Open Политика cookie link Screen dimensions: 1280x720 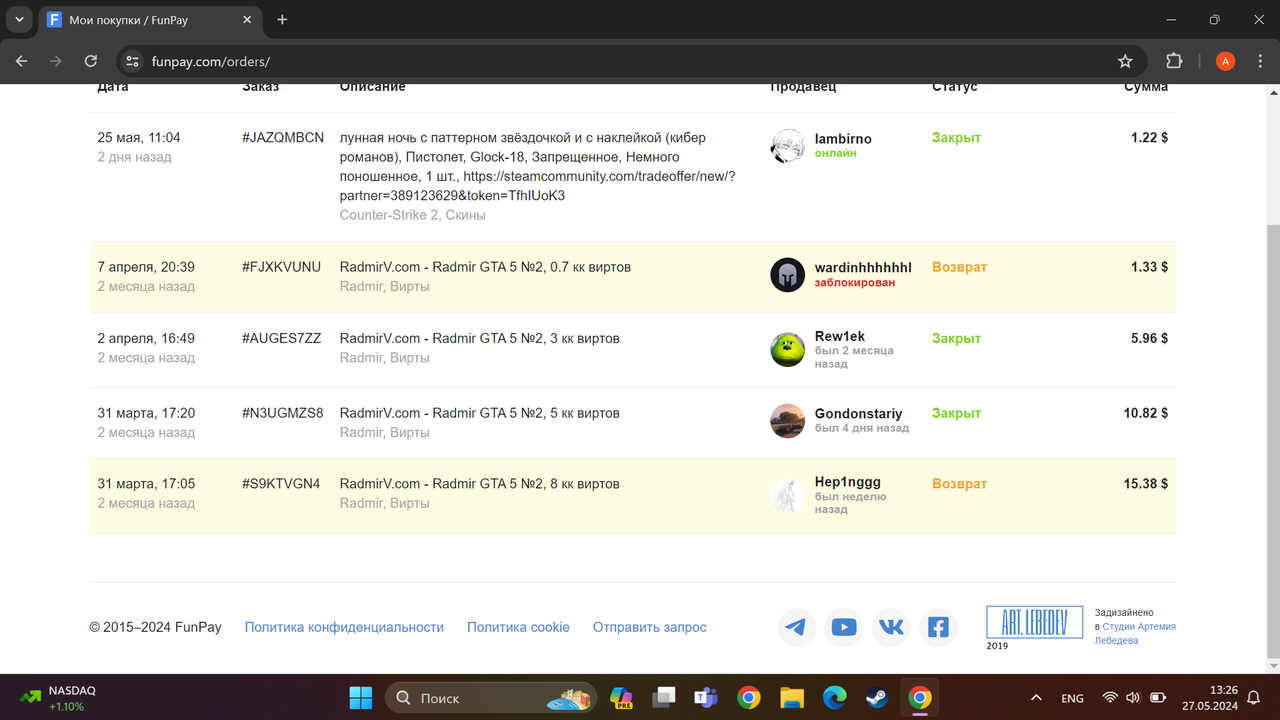[518, 627]
